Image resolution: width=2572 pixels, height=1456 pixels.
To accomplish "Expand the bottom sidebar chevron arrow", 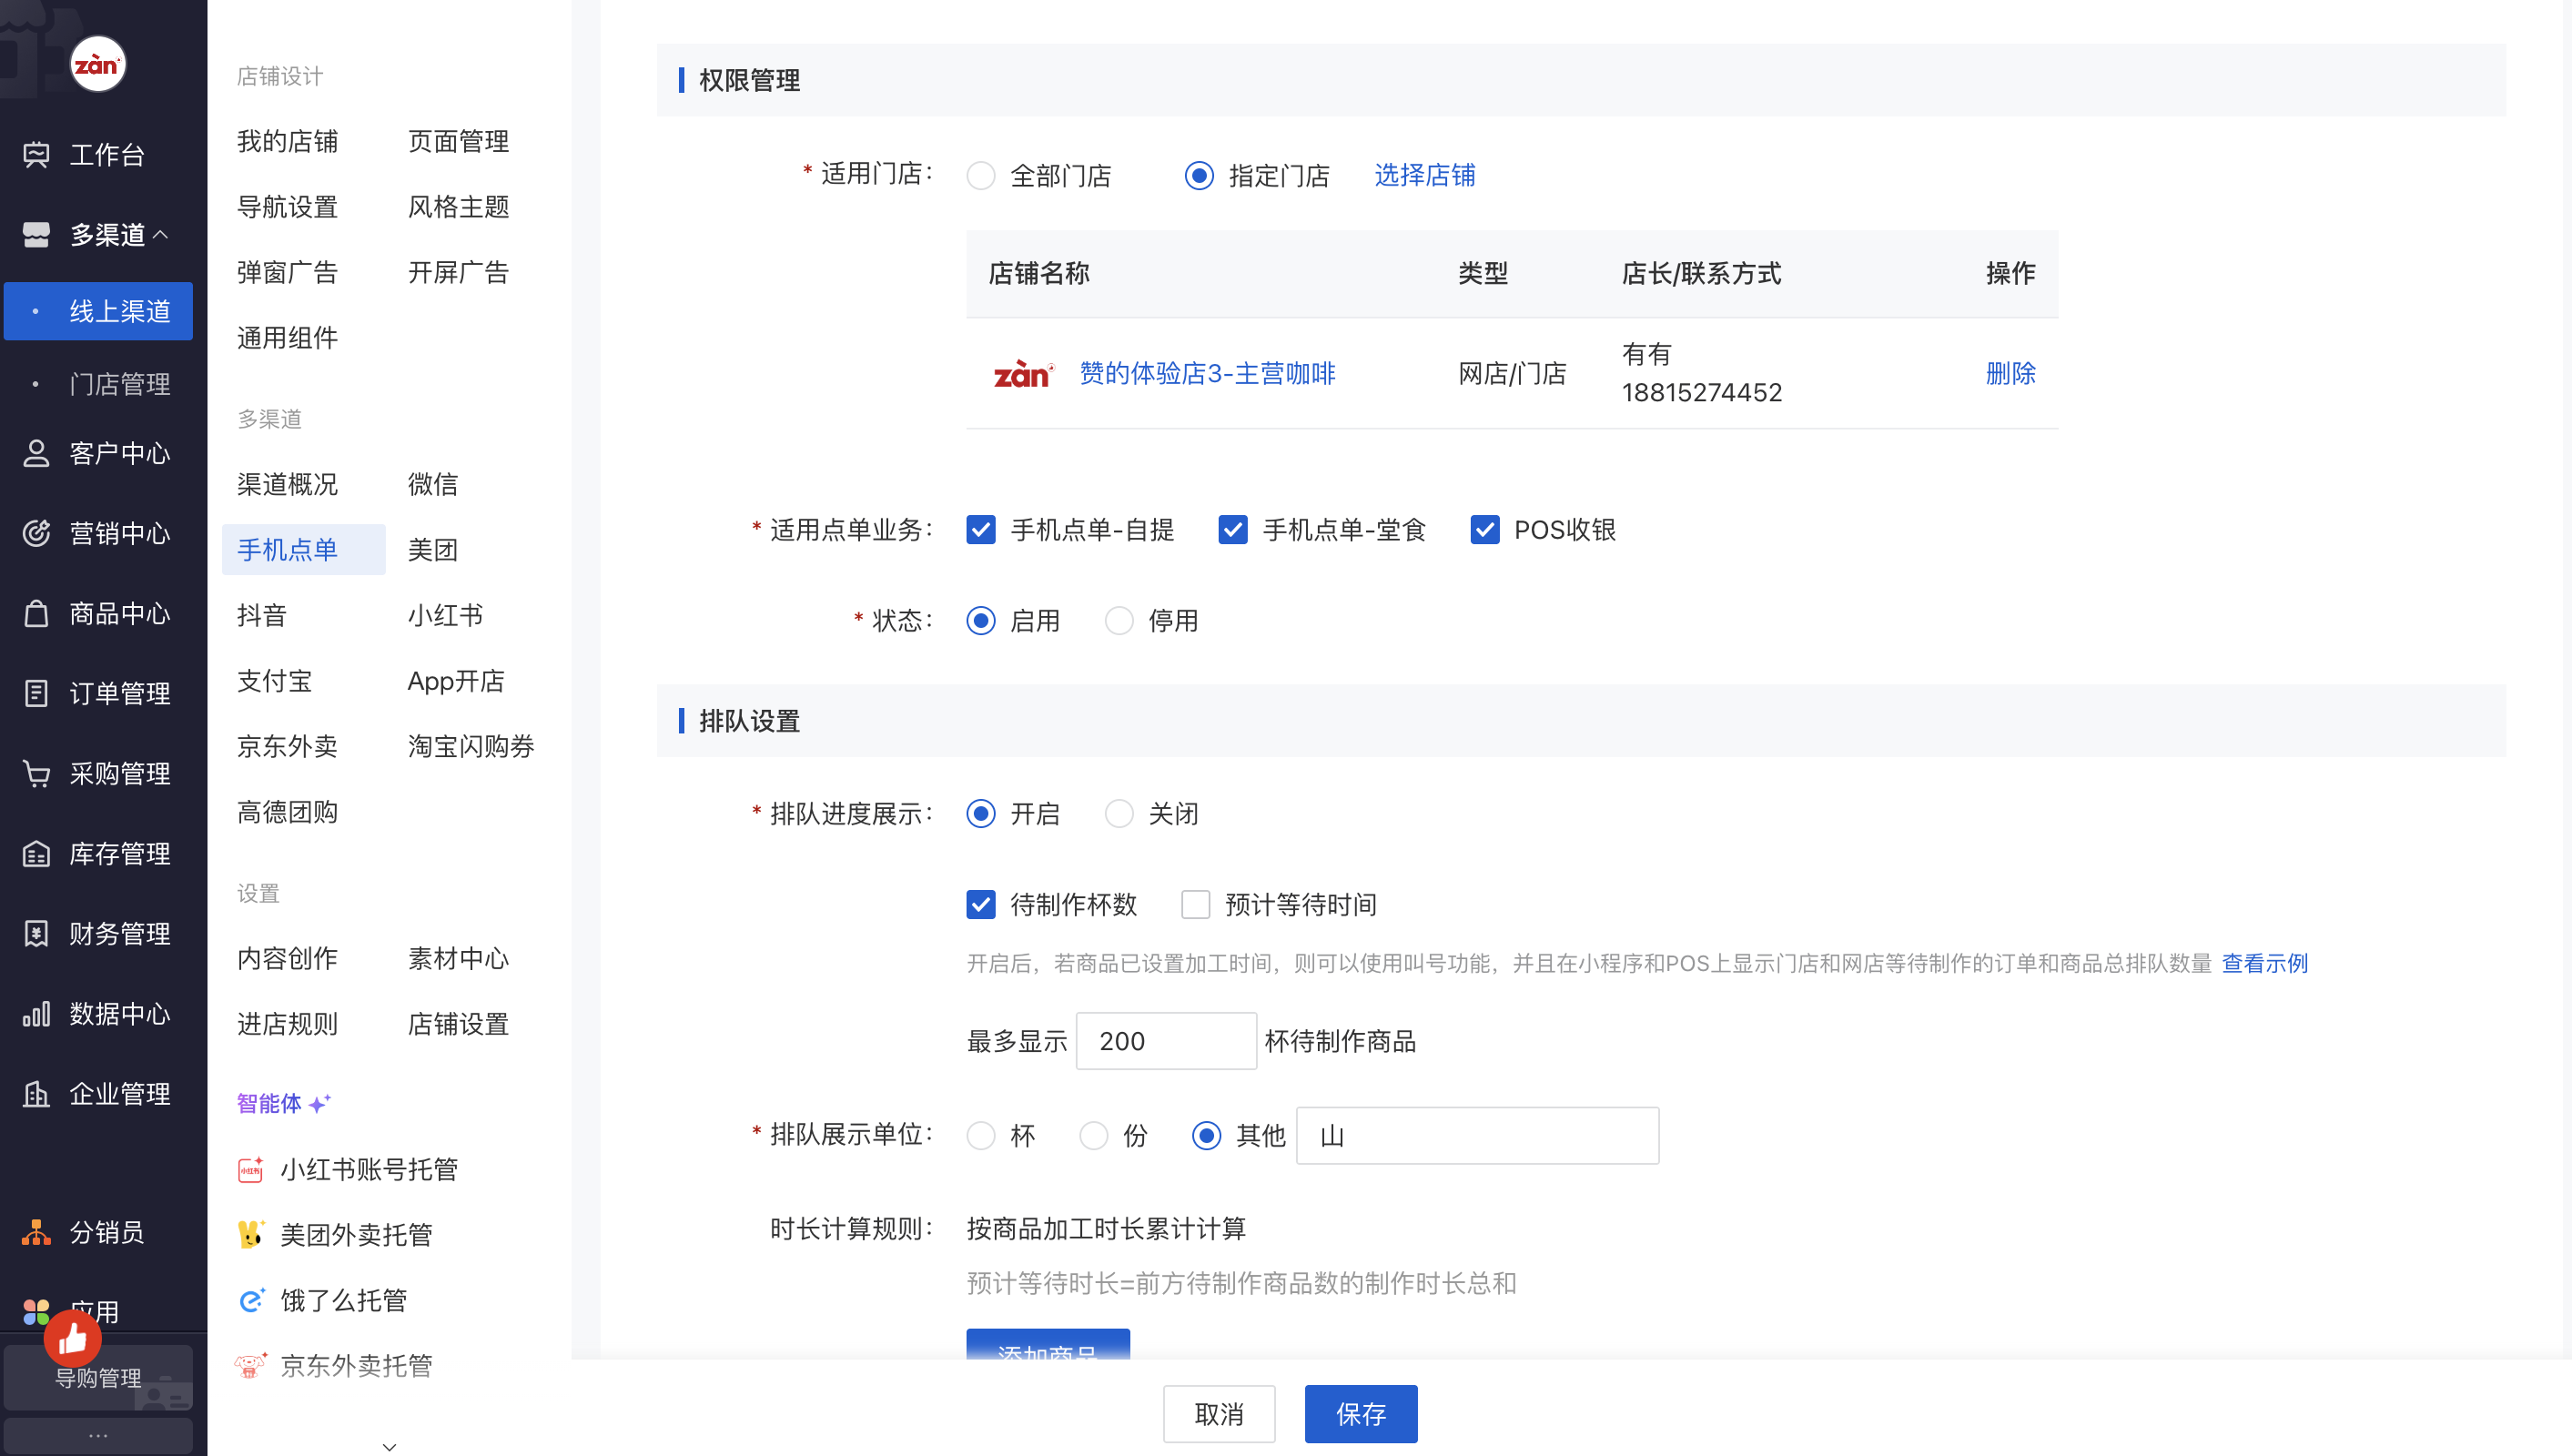I will (x=389, y=1446).
